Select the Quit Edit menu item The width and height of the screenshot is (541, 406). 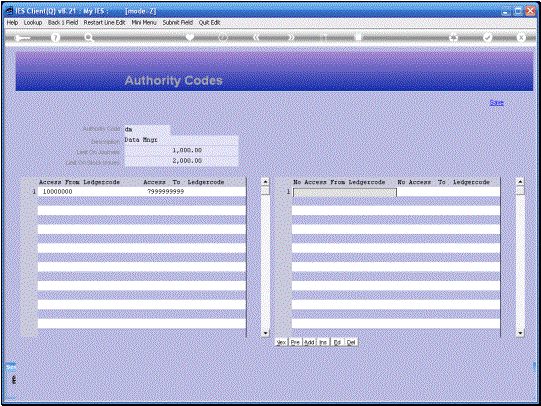[x=209, y=22]
